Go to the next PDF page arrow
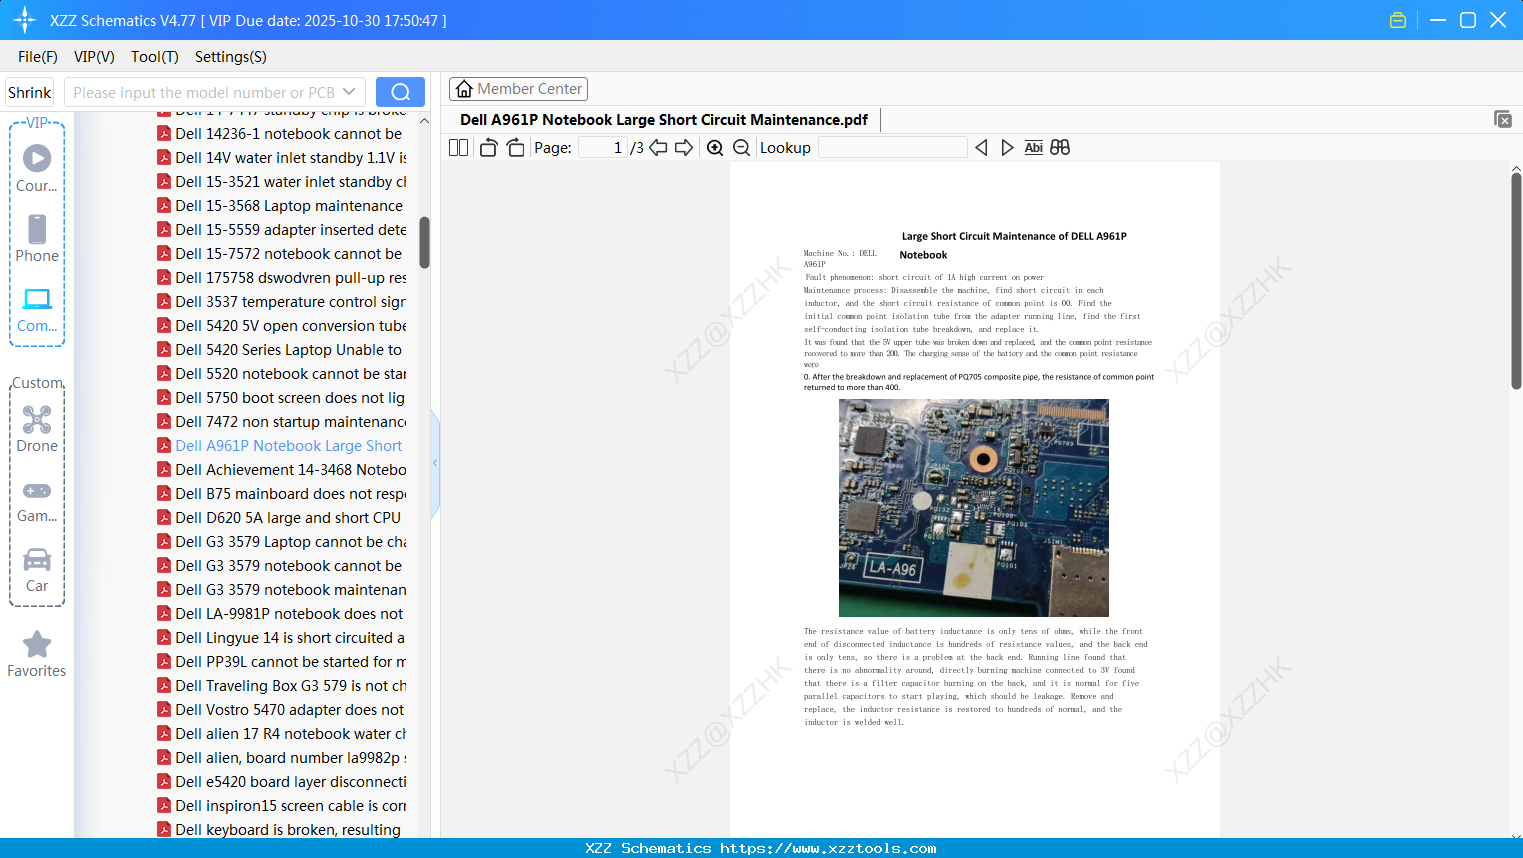The height and width of the screenshot is (858, 1523). 684,148
